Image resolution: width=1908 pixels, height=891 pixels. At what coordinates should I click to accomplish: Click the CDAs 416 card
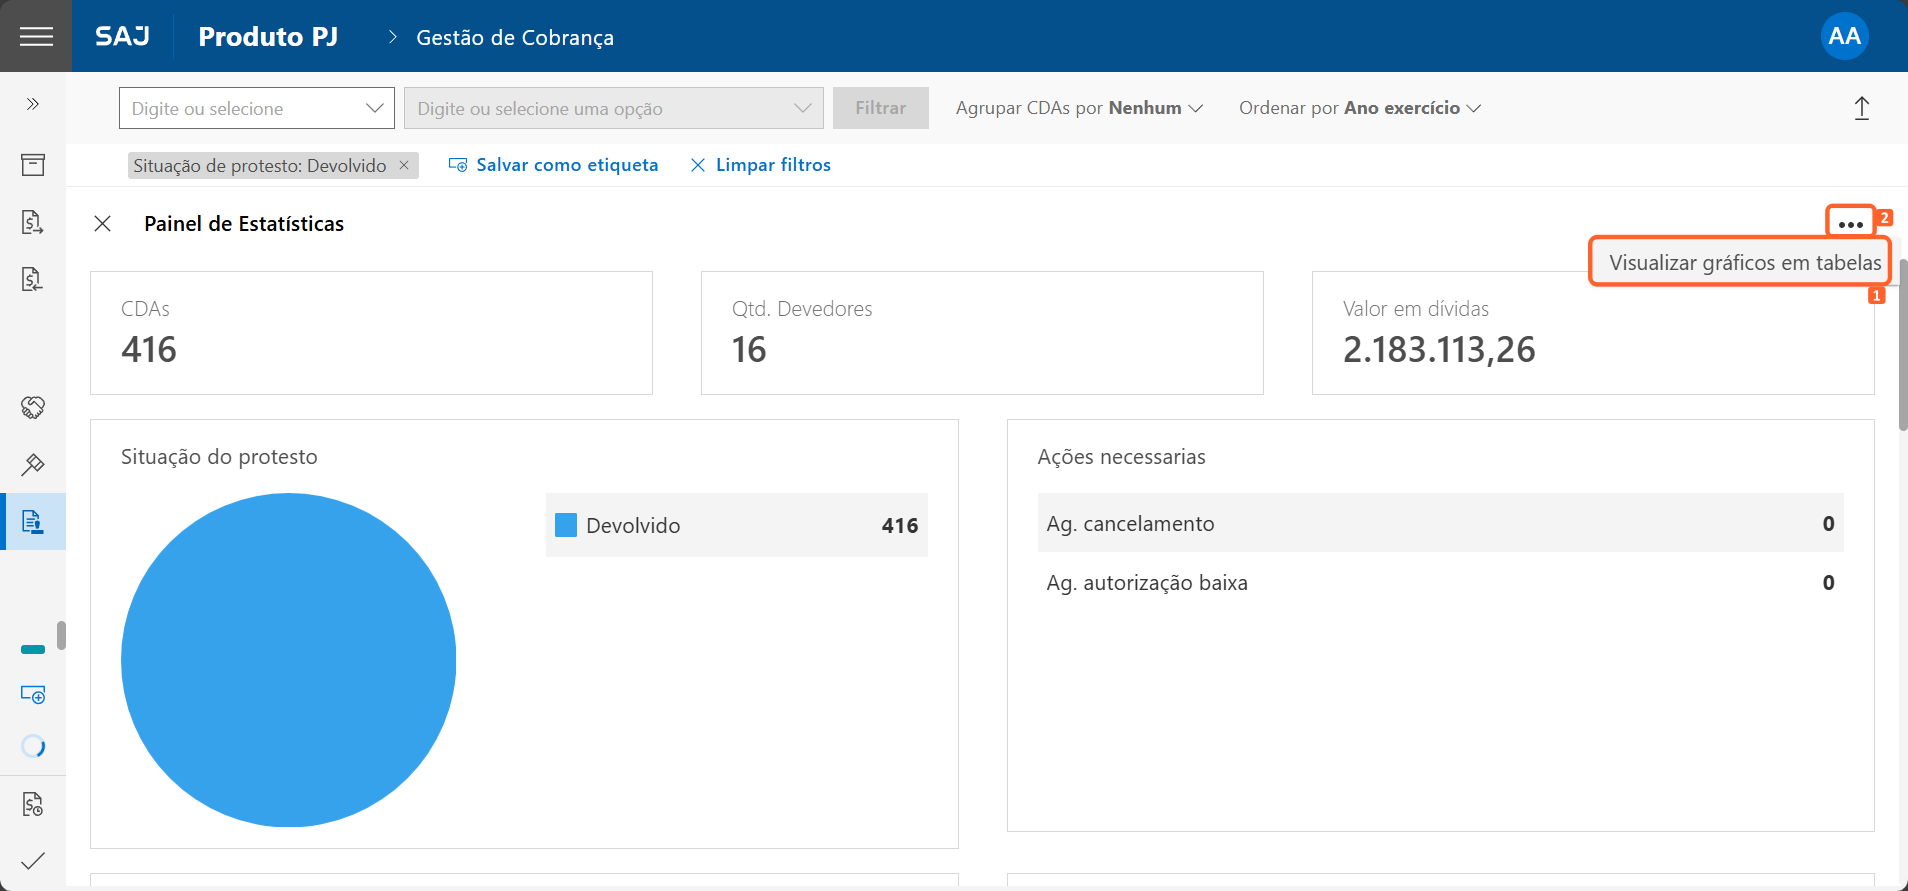pyautogui.click(x=371, y=333)
